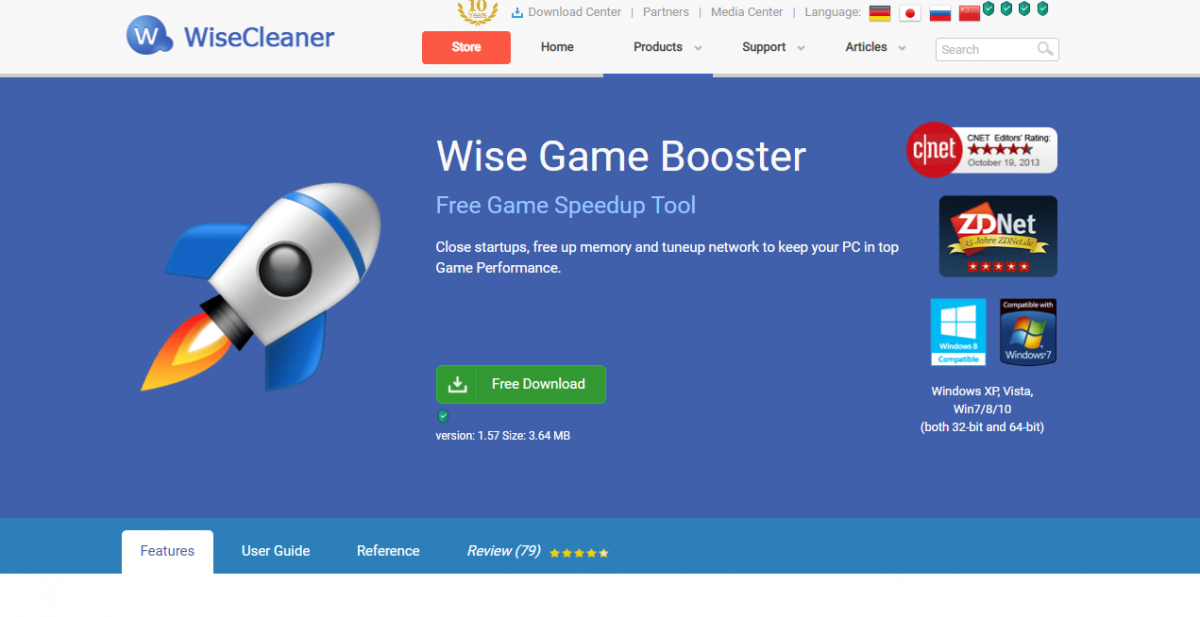Viewport: 1200px width, 617px height.
Task: Open the red Store button
Action: point(466,47)
